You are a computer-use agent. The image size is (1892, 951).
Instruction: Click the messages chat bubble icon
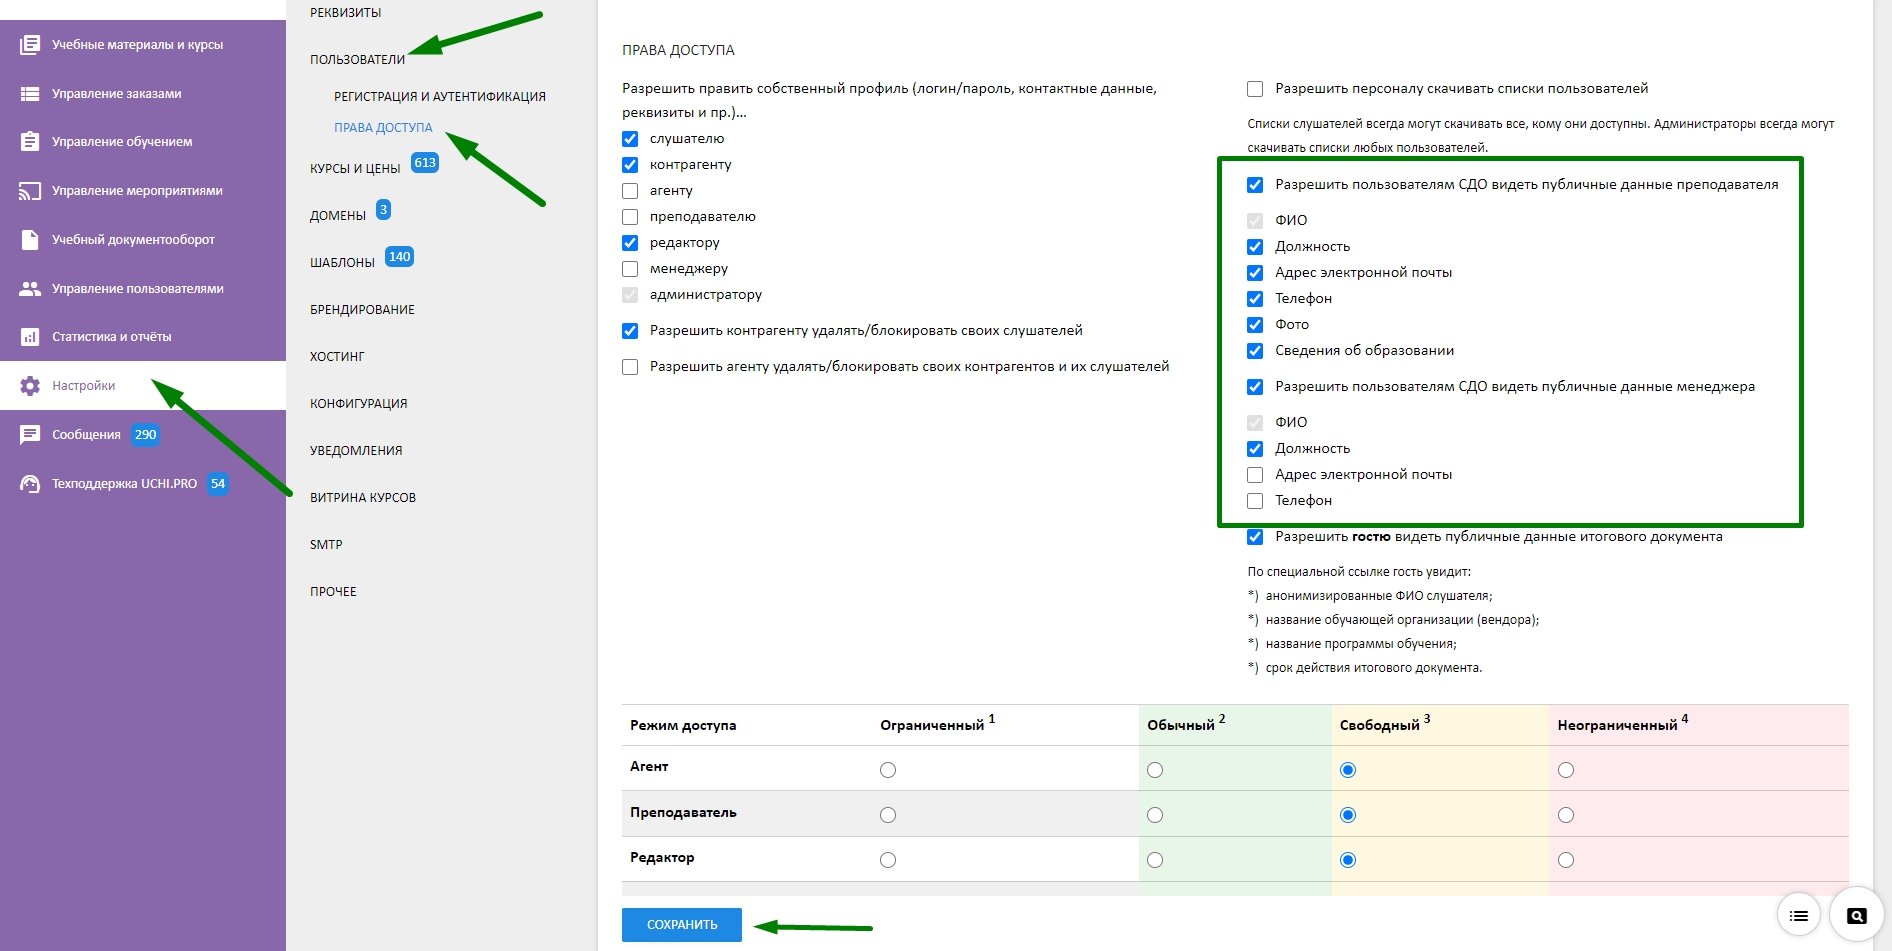click(x=30, y=435)
